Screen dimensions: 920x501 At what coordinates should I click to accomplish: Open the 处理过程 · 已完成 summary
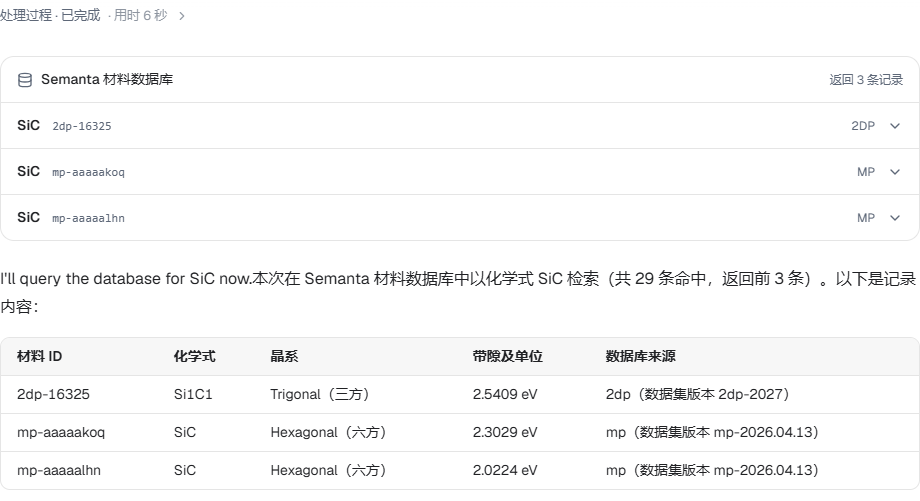(x=50, y=15)
